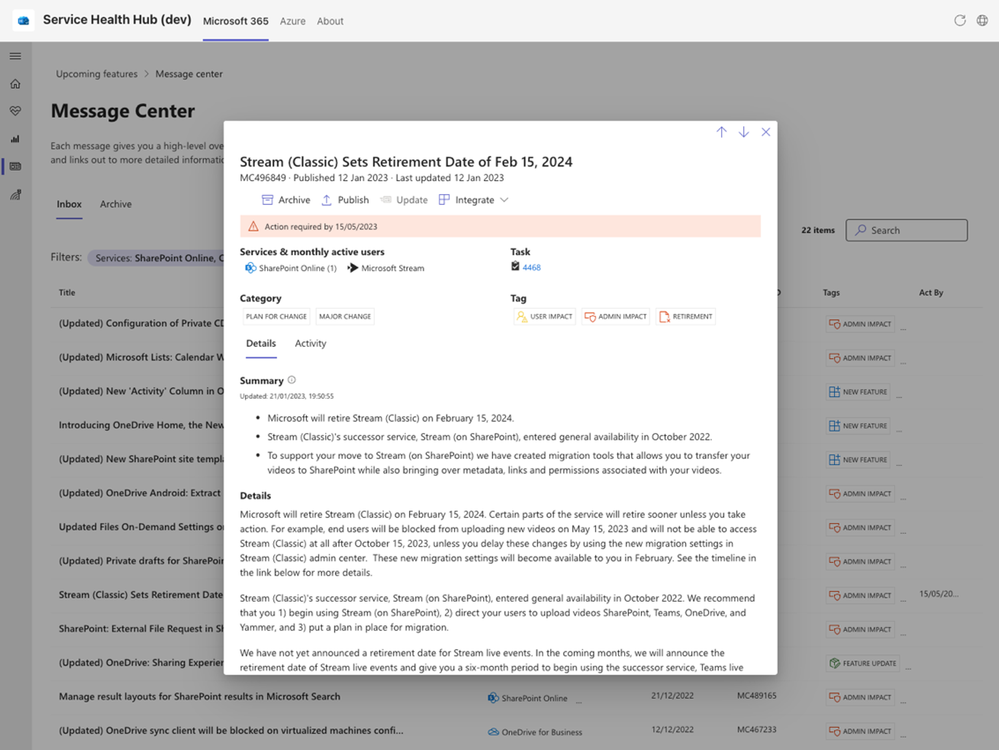Screen dimensions: 999x750
Task: Sort by the Title column header
Action: pos(67,292)
